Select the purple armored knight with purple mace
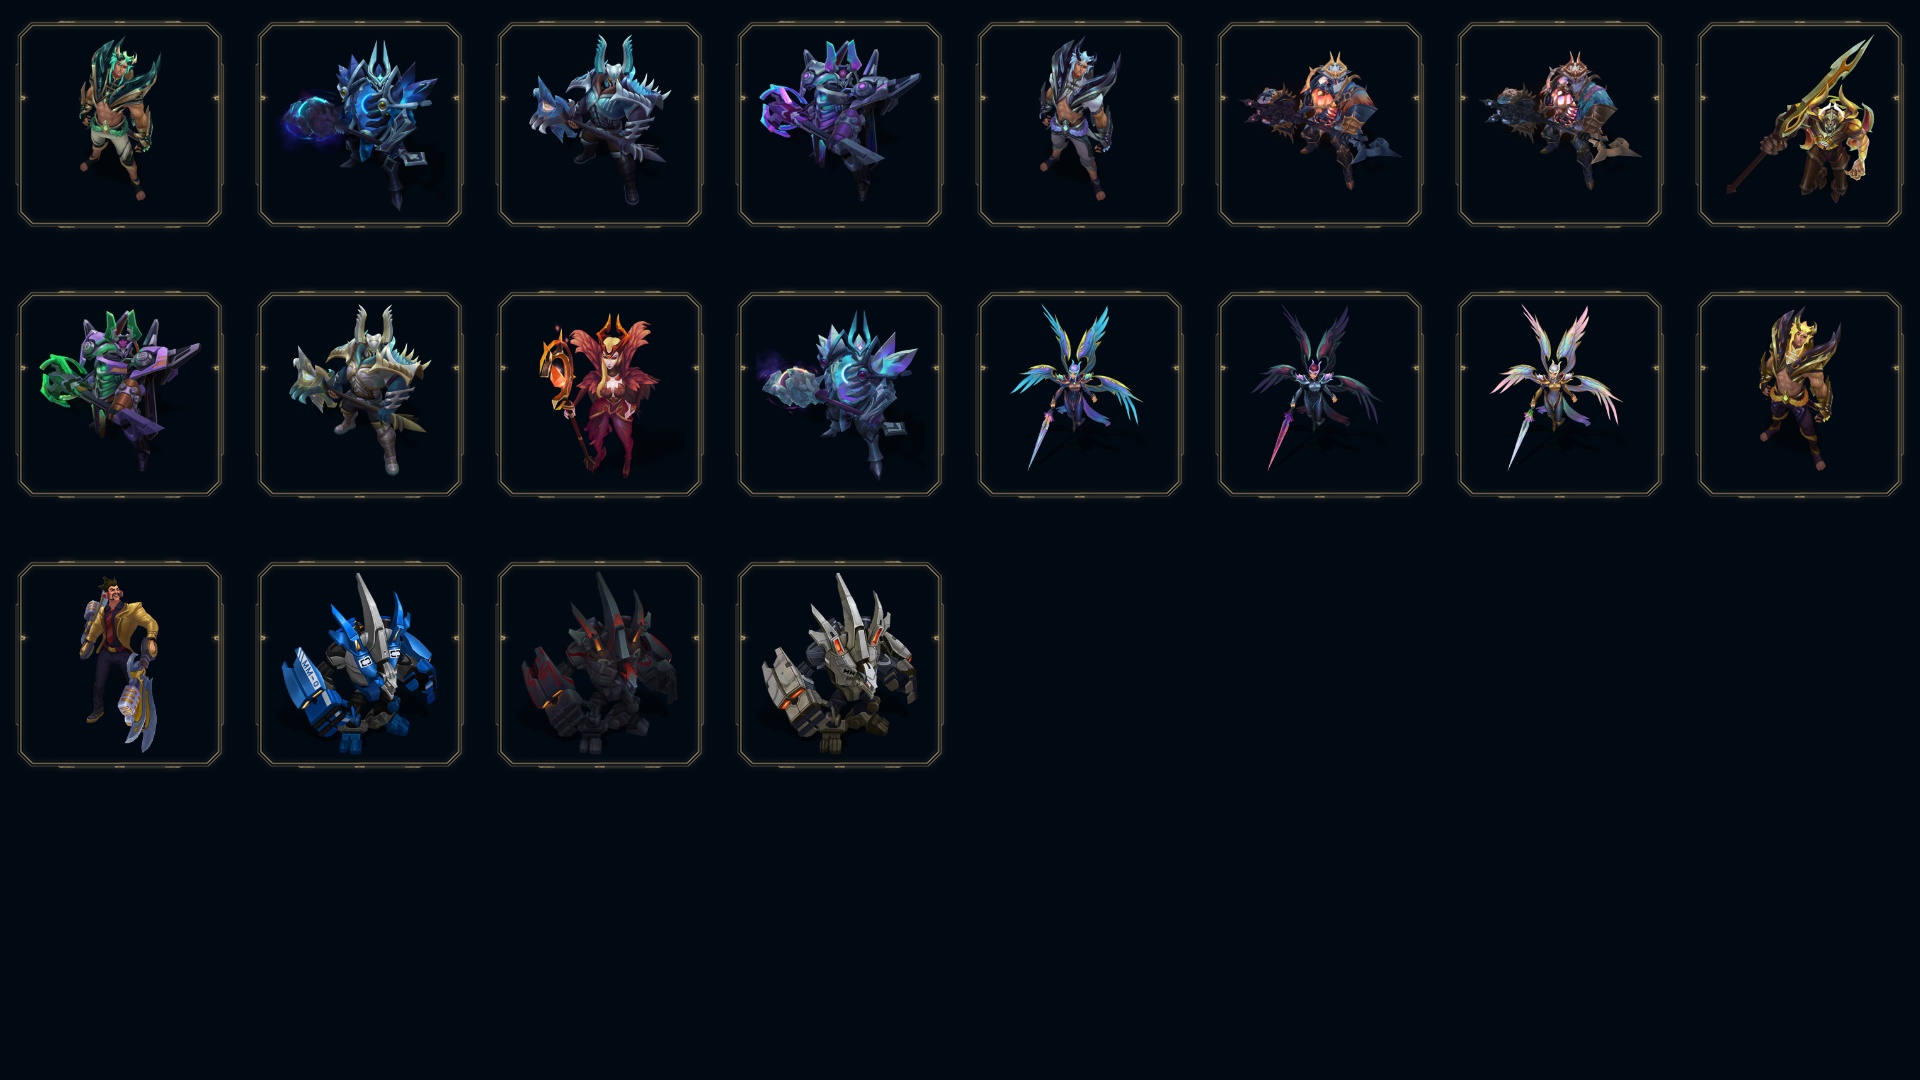1920x1080 pixels. pos(840,124)
